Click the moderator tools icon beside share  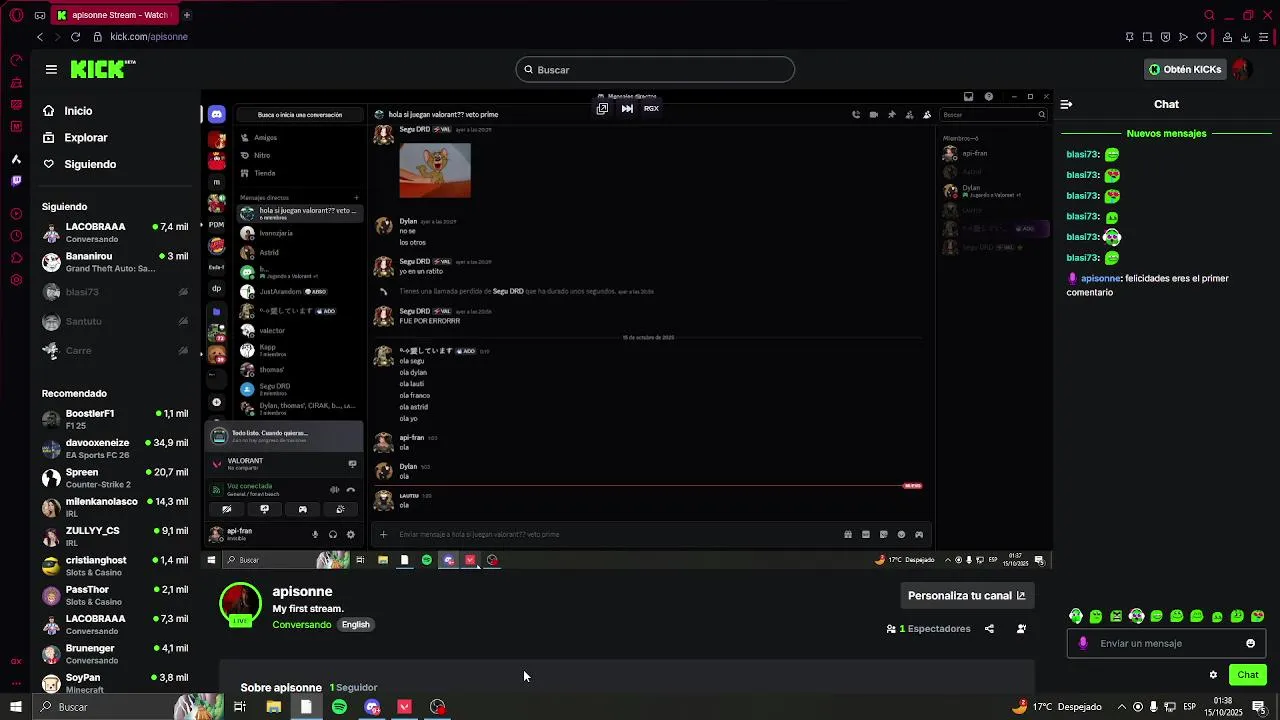[1021, 629]
